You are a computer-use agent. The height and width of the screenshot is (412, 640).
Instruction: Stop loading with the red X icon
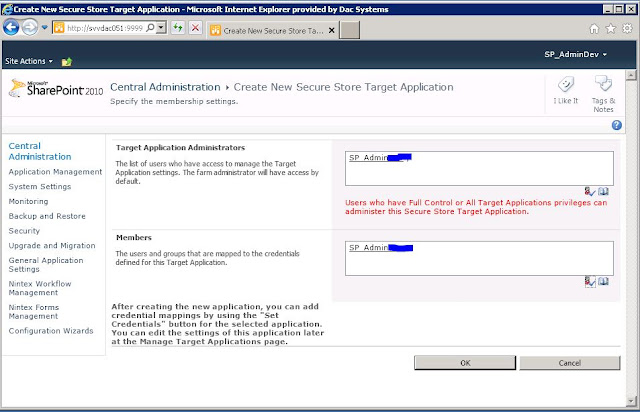196,28
